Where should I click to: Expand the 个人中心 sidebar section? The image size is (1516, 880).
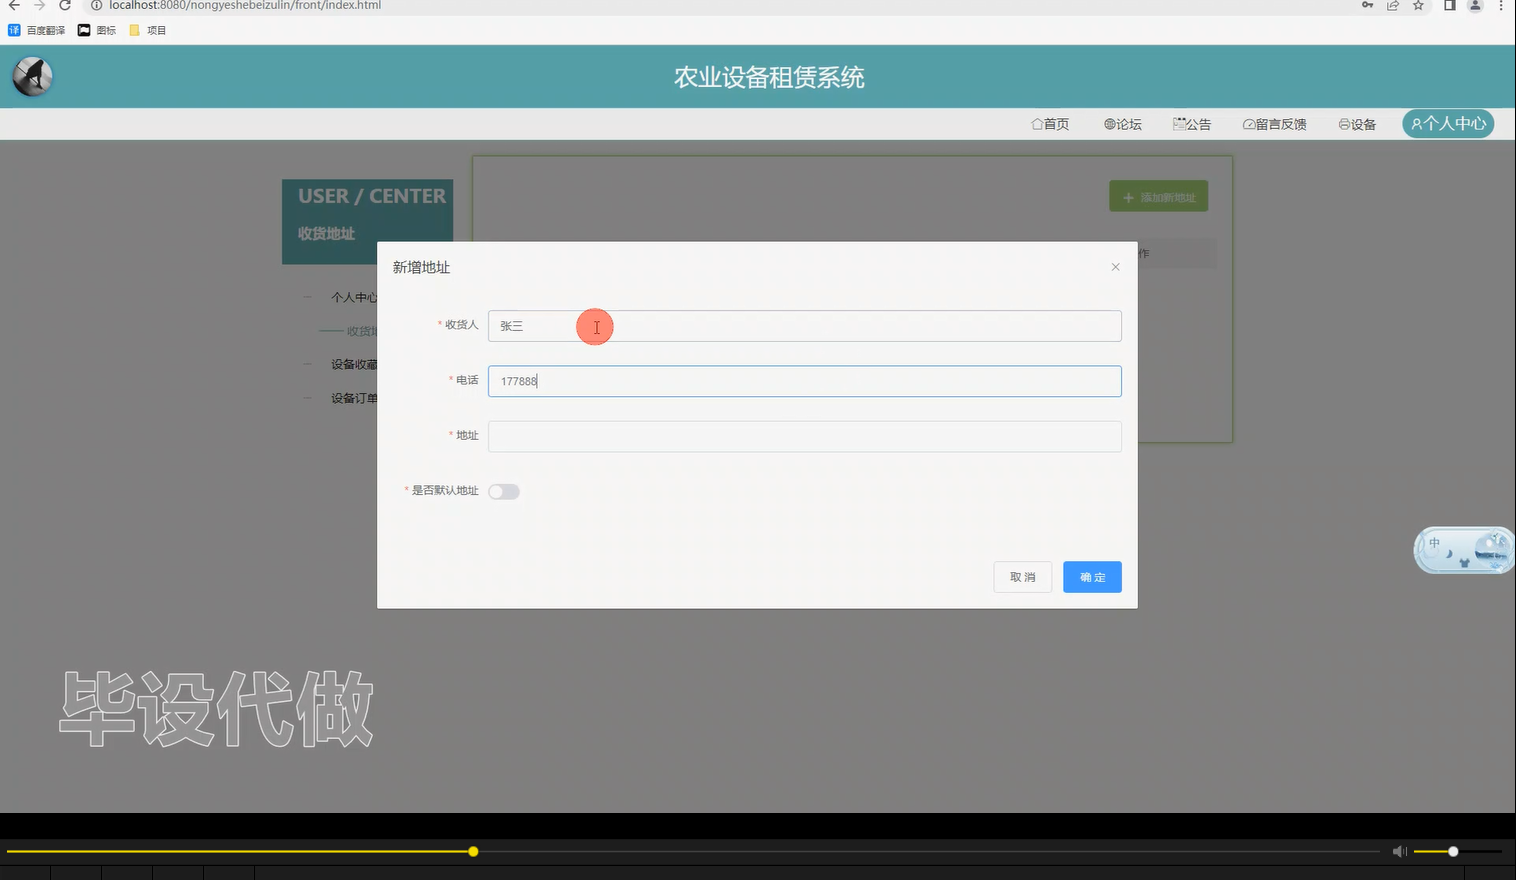click(x=352, y=297)
